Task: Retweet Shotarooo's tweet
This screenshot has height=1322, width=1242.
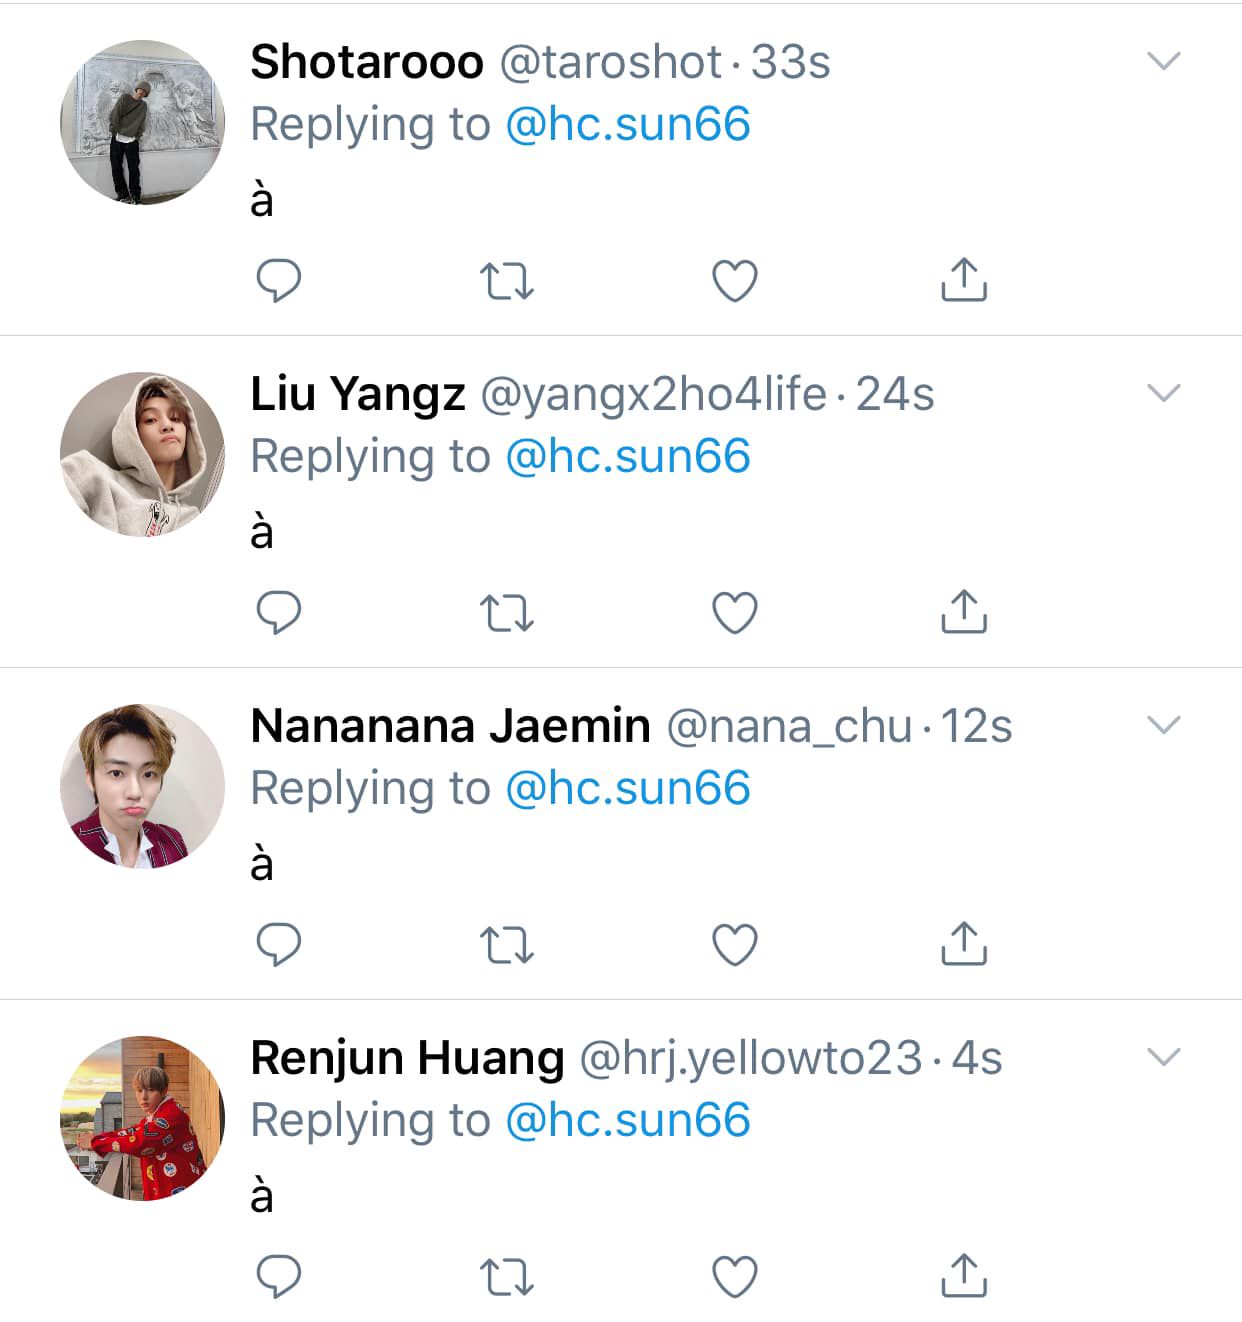Action: click(x=507, y=281)
